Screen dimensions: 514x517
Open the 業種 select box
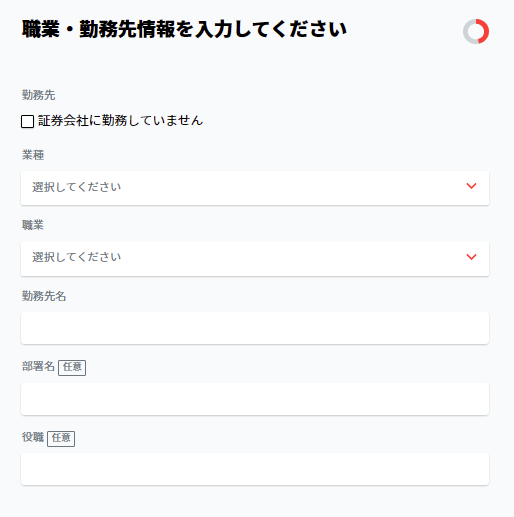coord(255,188)
